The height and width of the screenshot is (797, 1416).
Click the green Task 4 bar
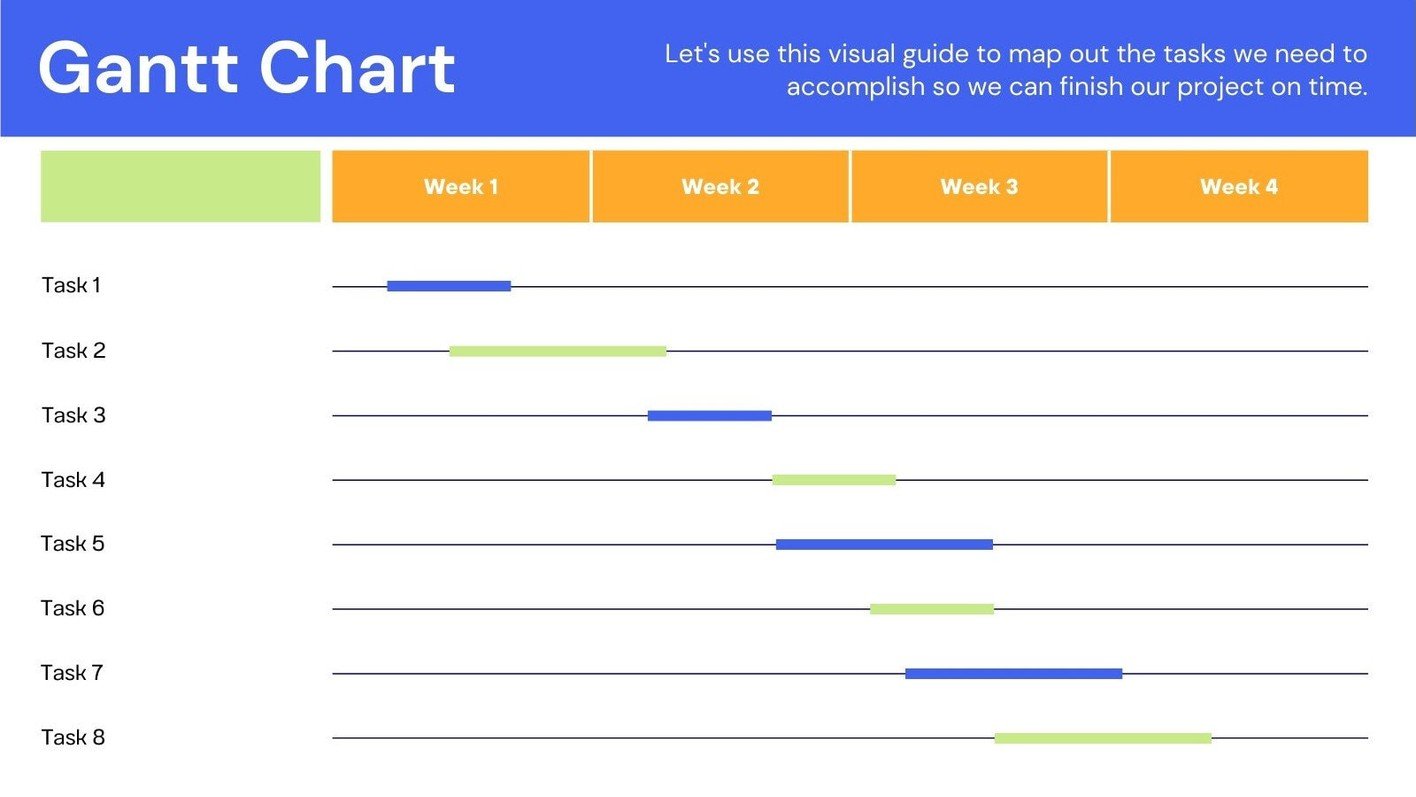click(x=833, y=480)
